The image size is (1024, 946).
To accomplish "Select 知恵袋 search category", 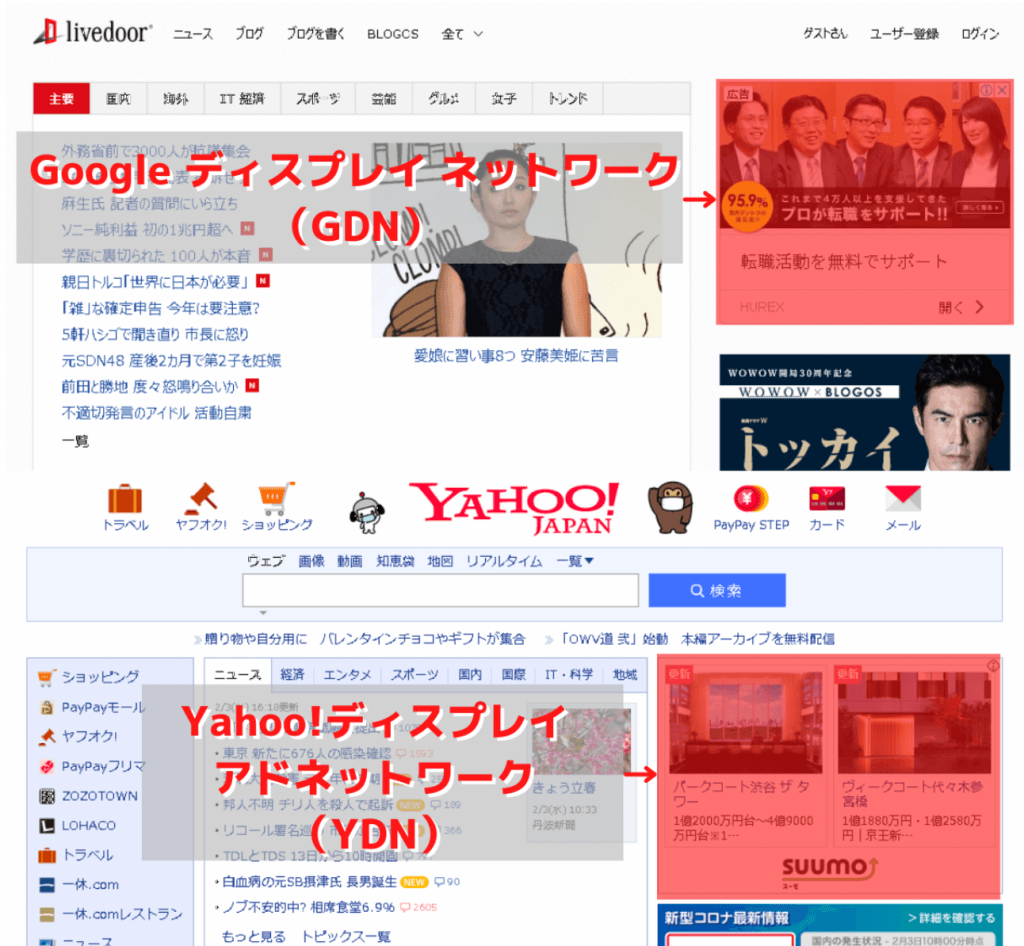I will coord(395,561).
